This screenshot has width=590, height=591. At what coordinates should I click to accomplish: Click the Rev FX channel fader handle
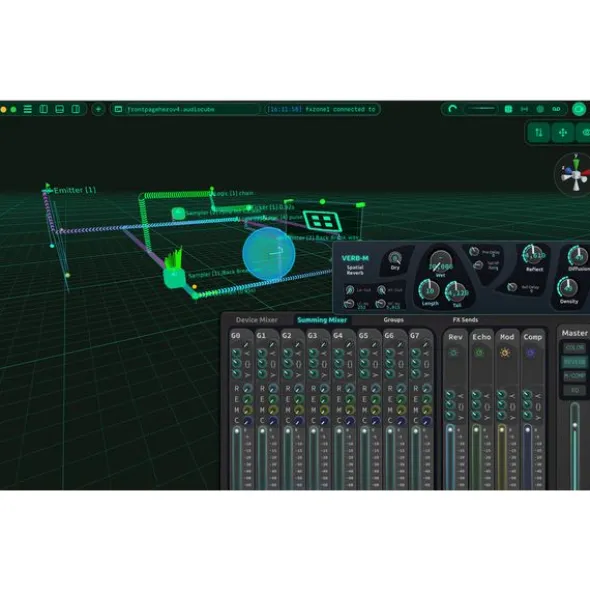point(450,429)
